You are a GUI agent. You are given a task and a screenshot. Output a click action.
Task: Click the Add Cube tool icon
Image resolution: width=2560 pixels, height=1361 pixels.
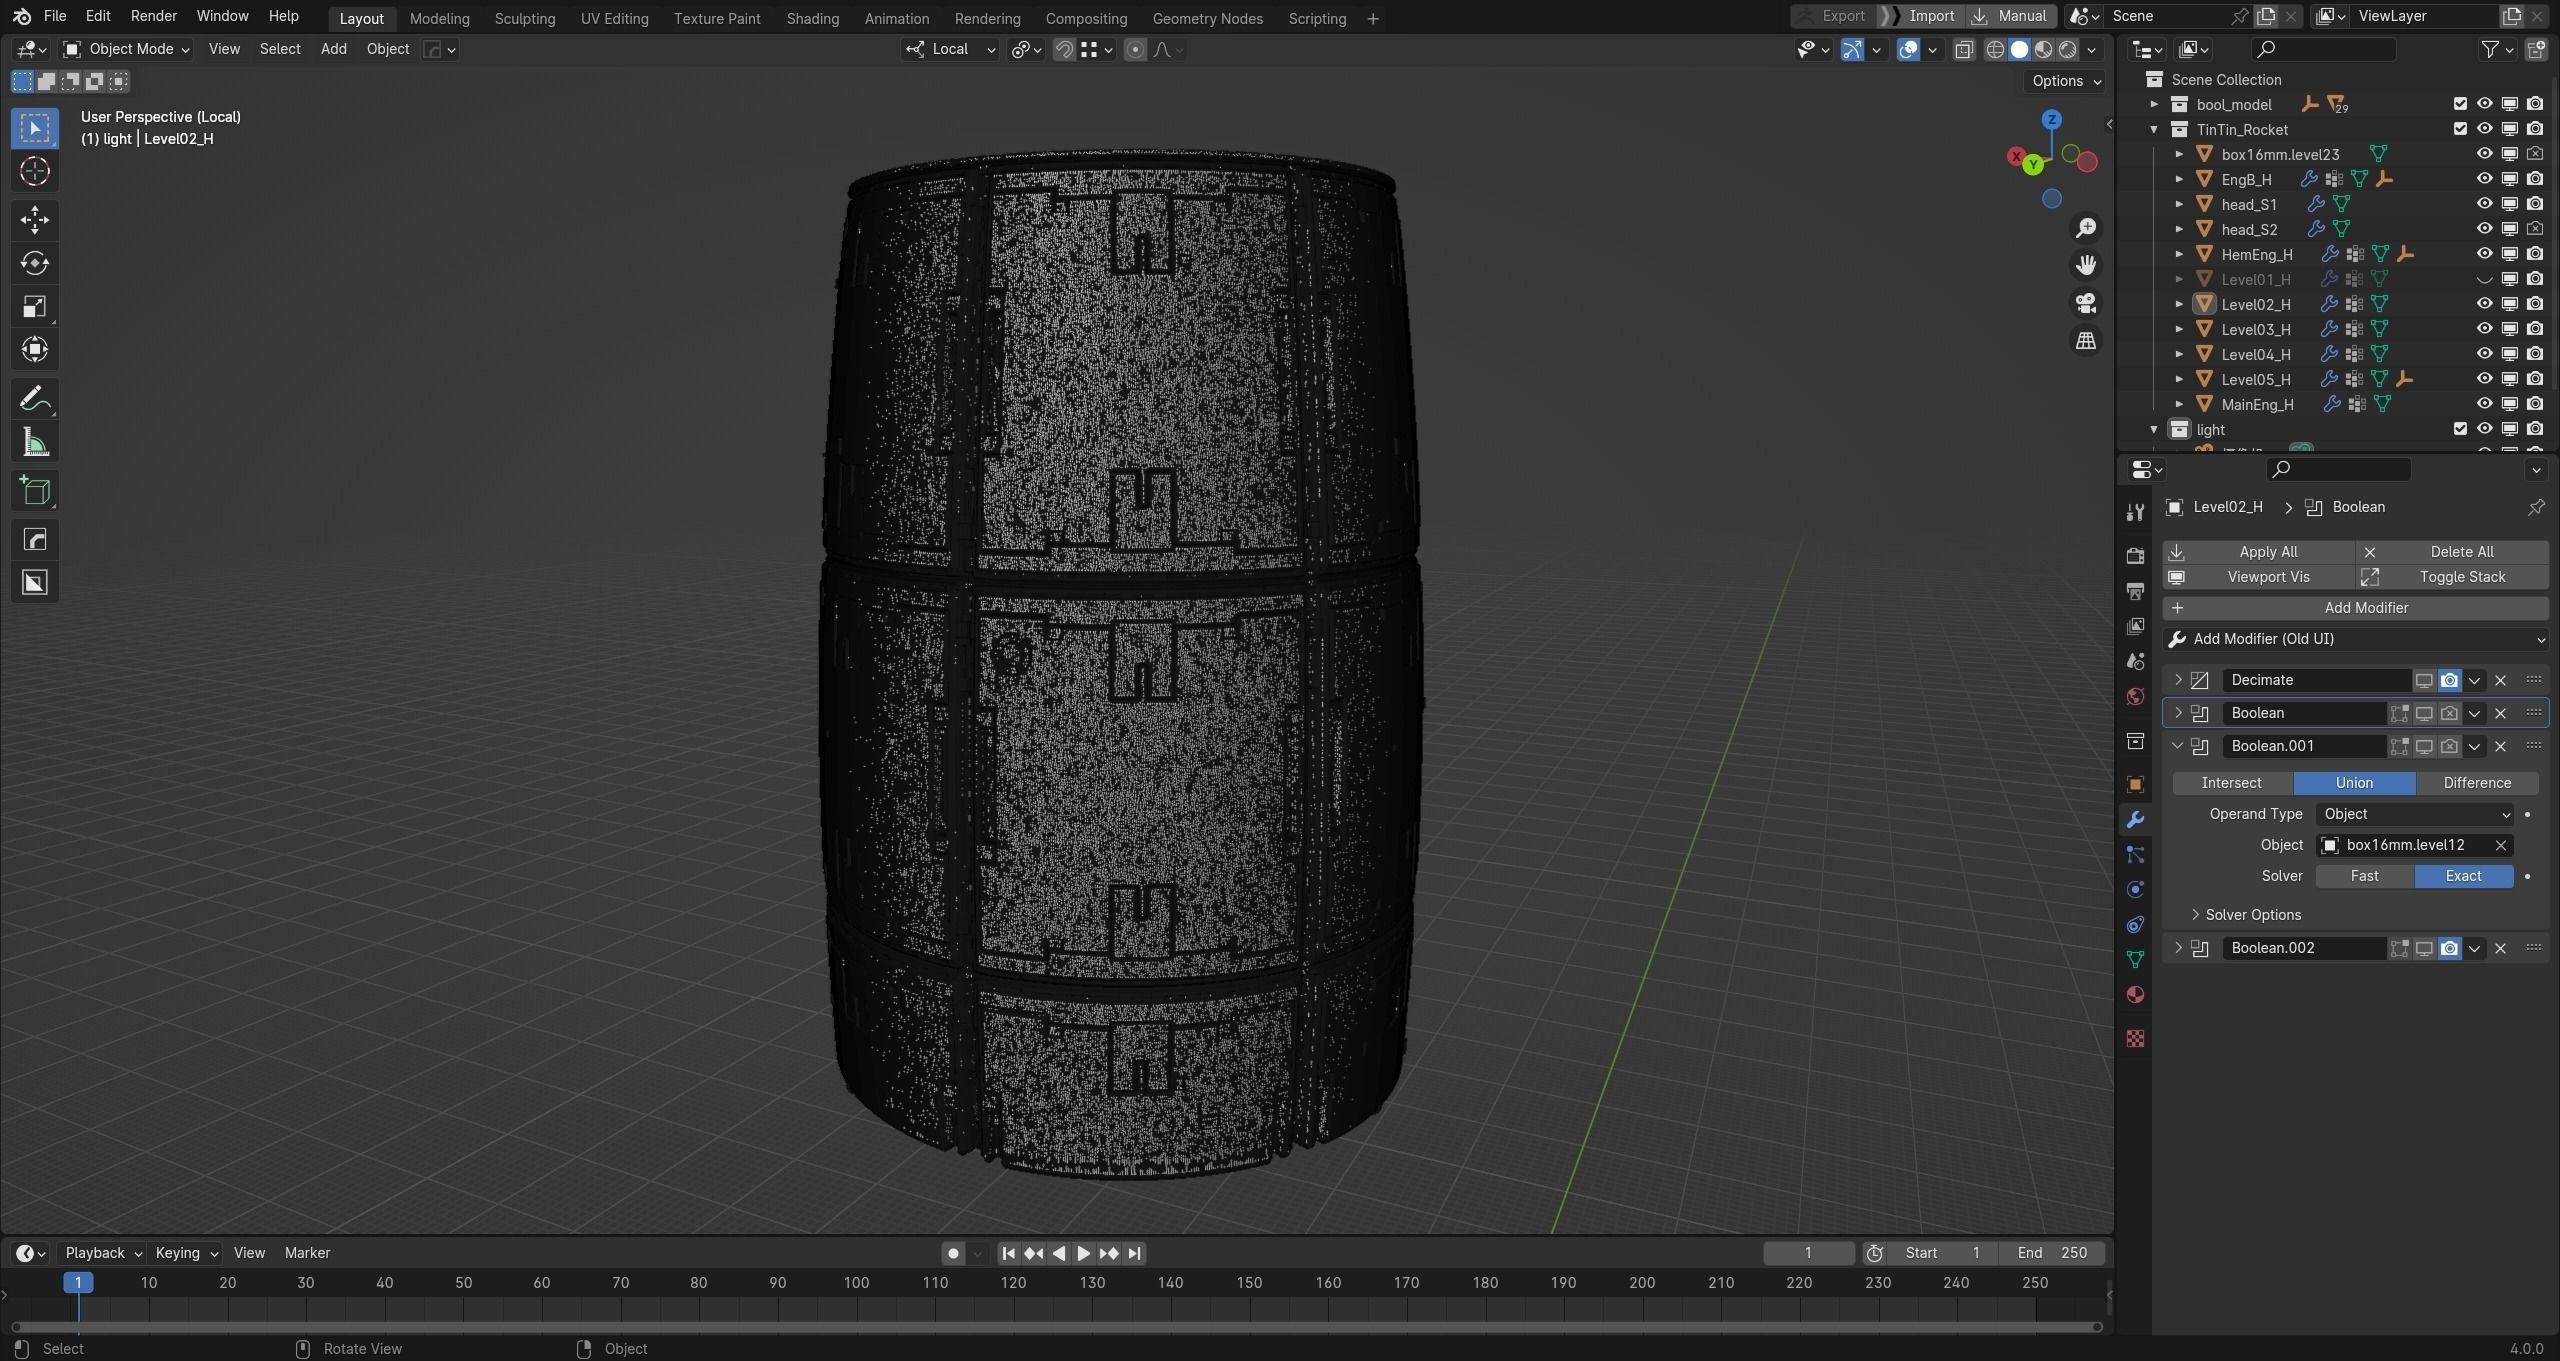[35, 491]
